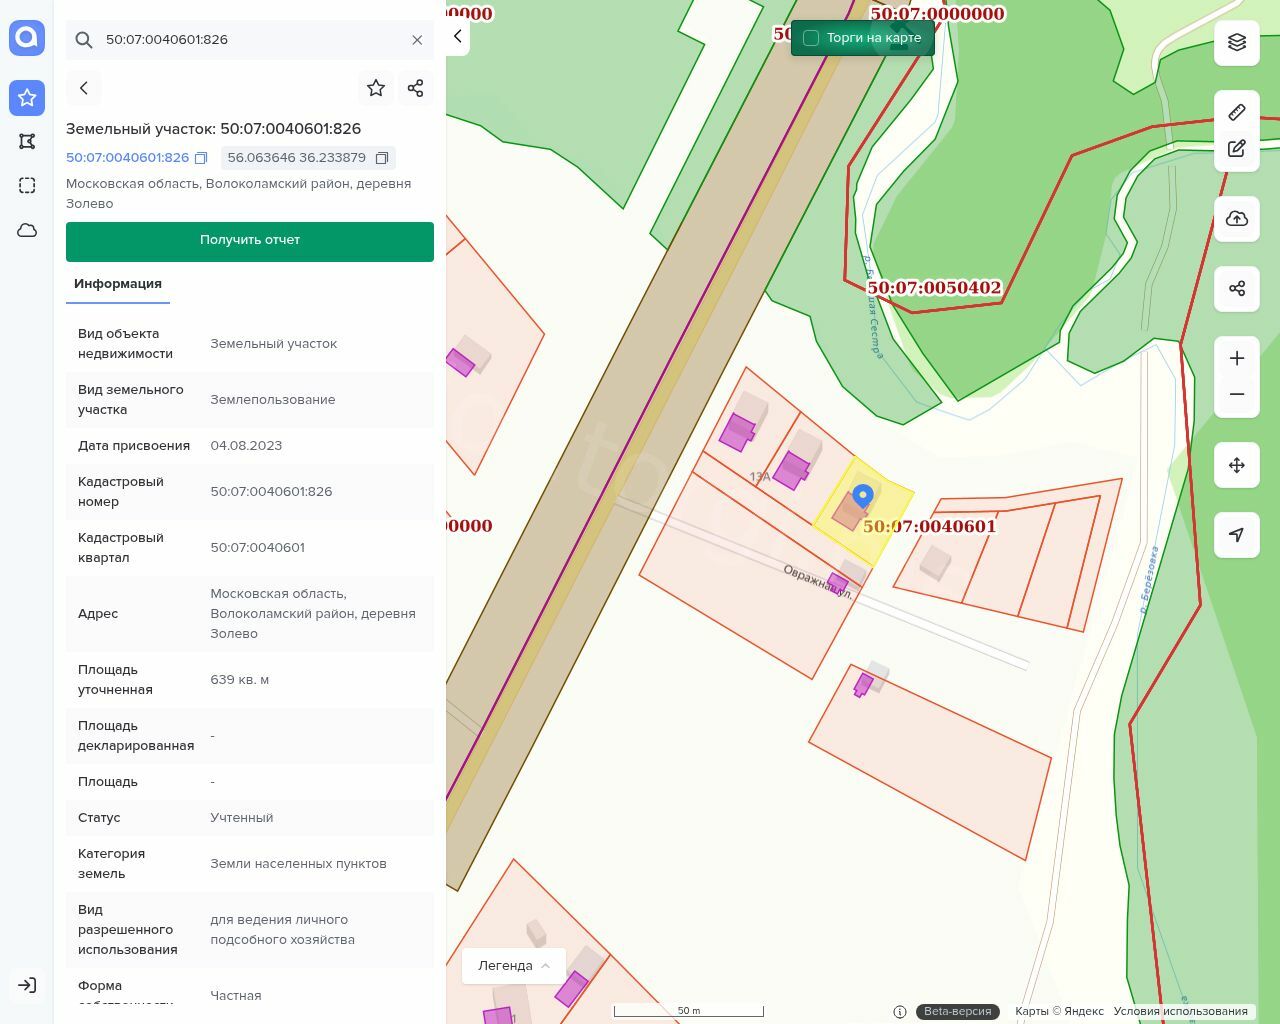Open the cloud upload tool
This screenshot has height=1024, width=1280.
pos(1237,219)
